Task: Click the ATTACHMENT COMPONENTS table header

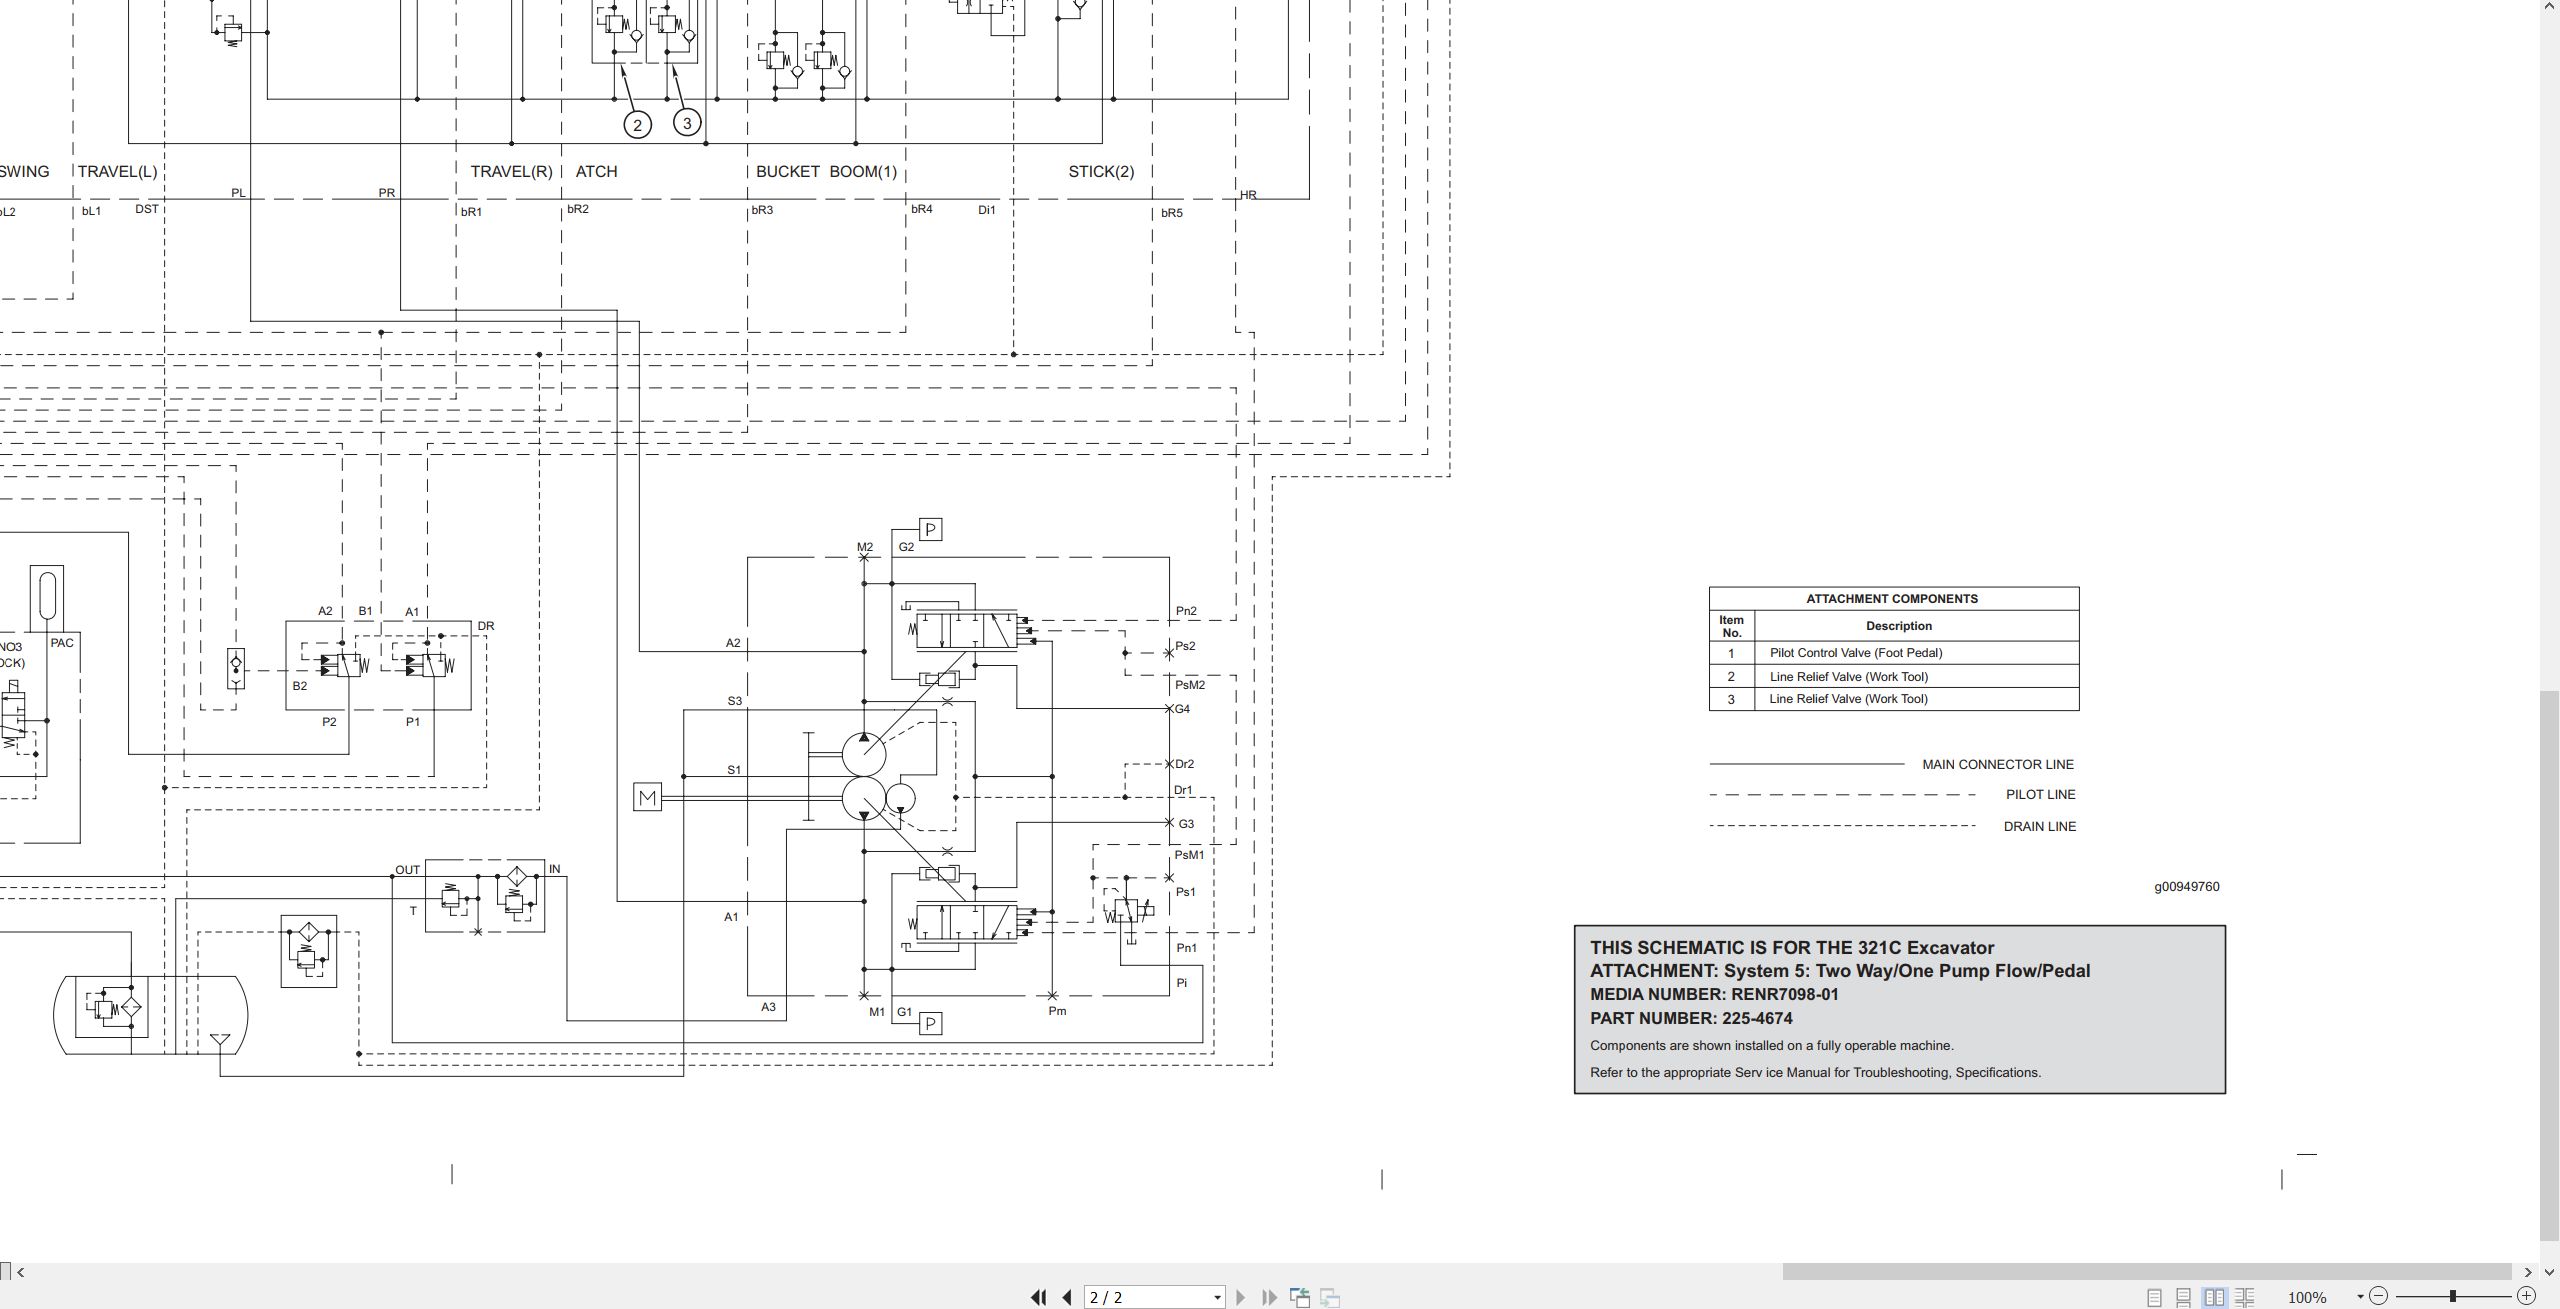Action: pos(1892,599)
